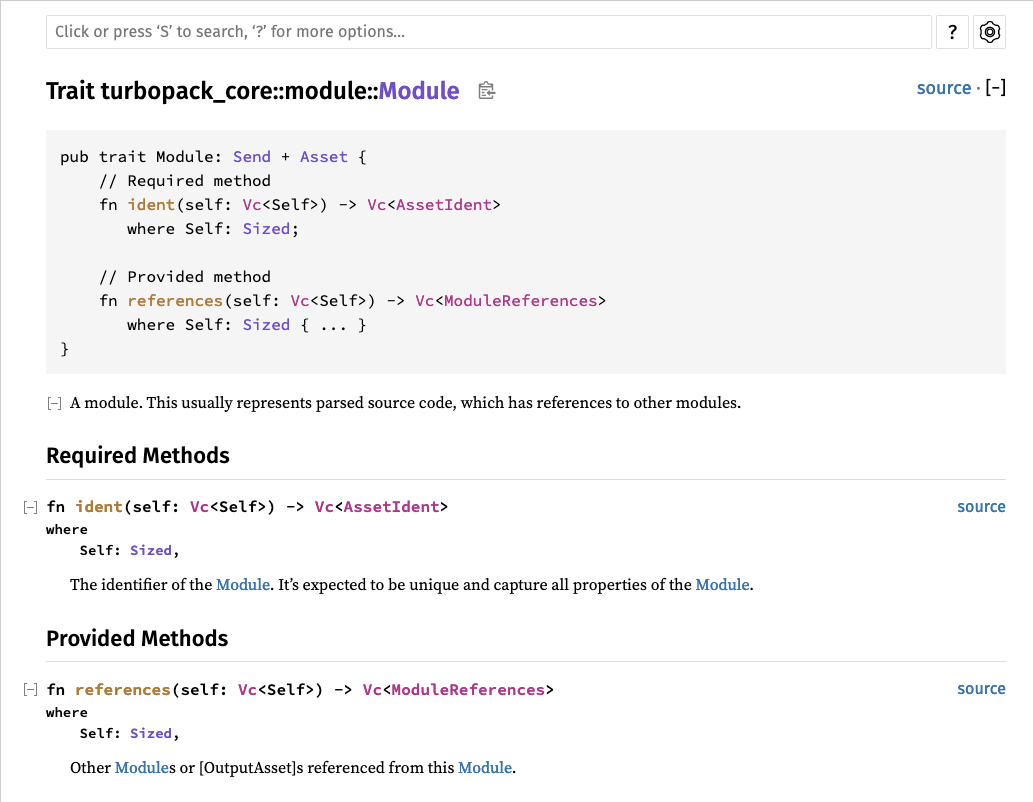Jump to references from the trait code block
The height and width of the screenshot is (802, 1033).
[175, 301]
